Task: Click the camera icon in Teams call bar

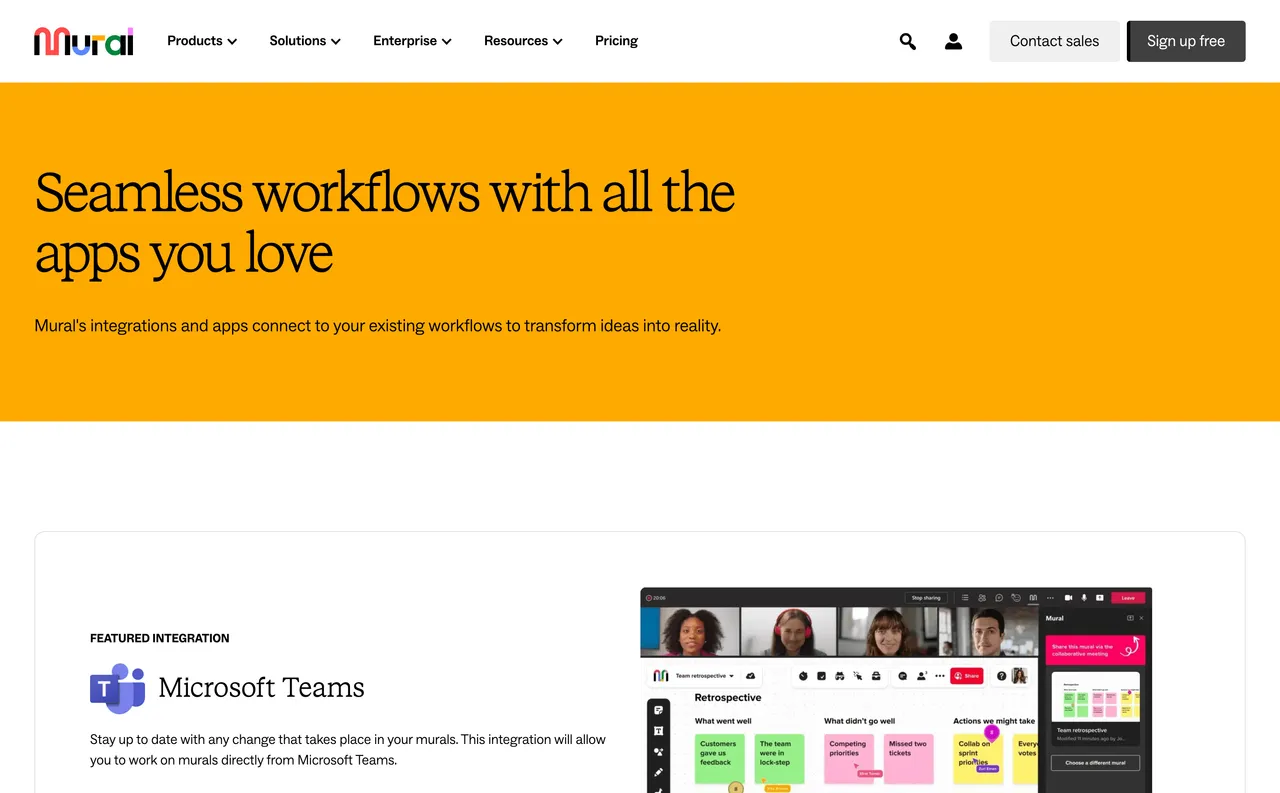Action: (x=1068, y=598)
